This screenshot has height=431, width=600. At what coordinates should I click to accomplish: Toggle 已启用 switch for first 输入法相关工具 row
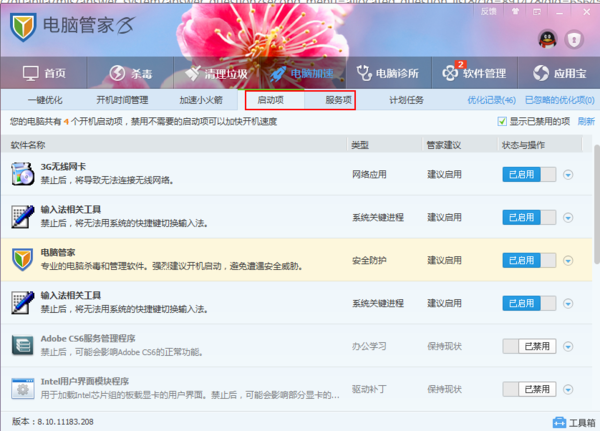529,217
